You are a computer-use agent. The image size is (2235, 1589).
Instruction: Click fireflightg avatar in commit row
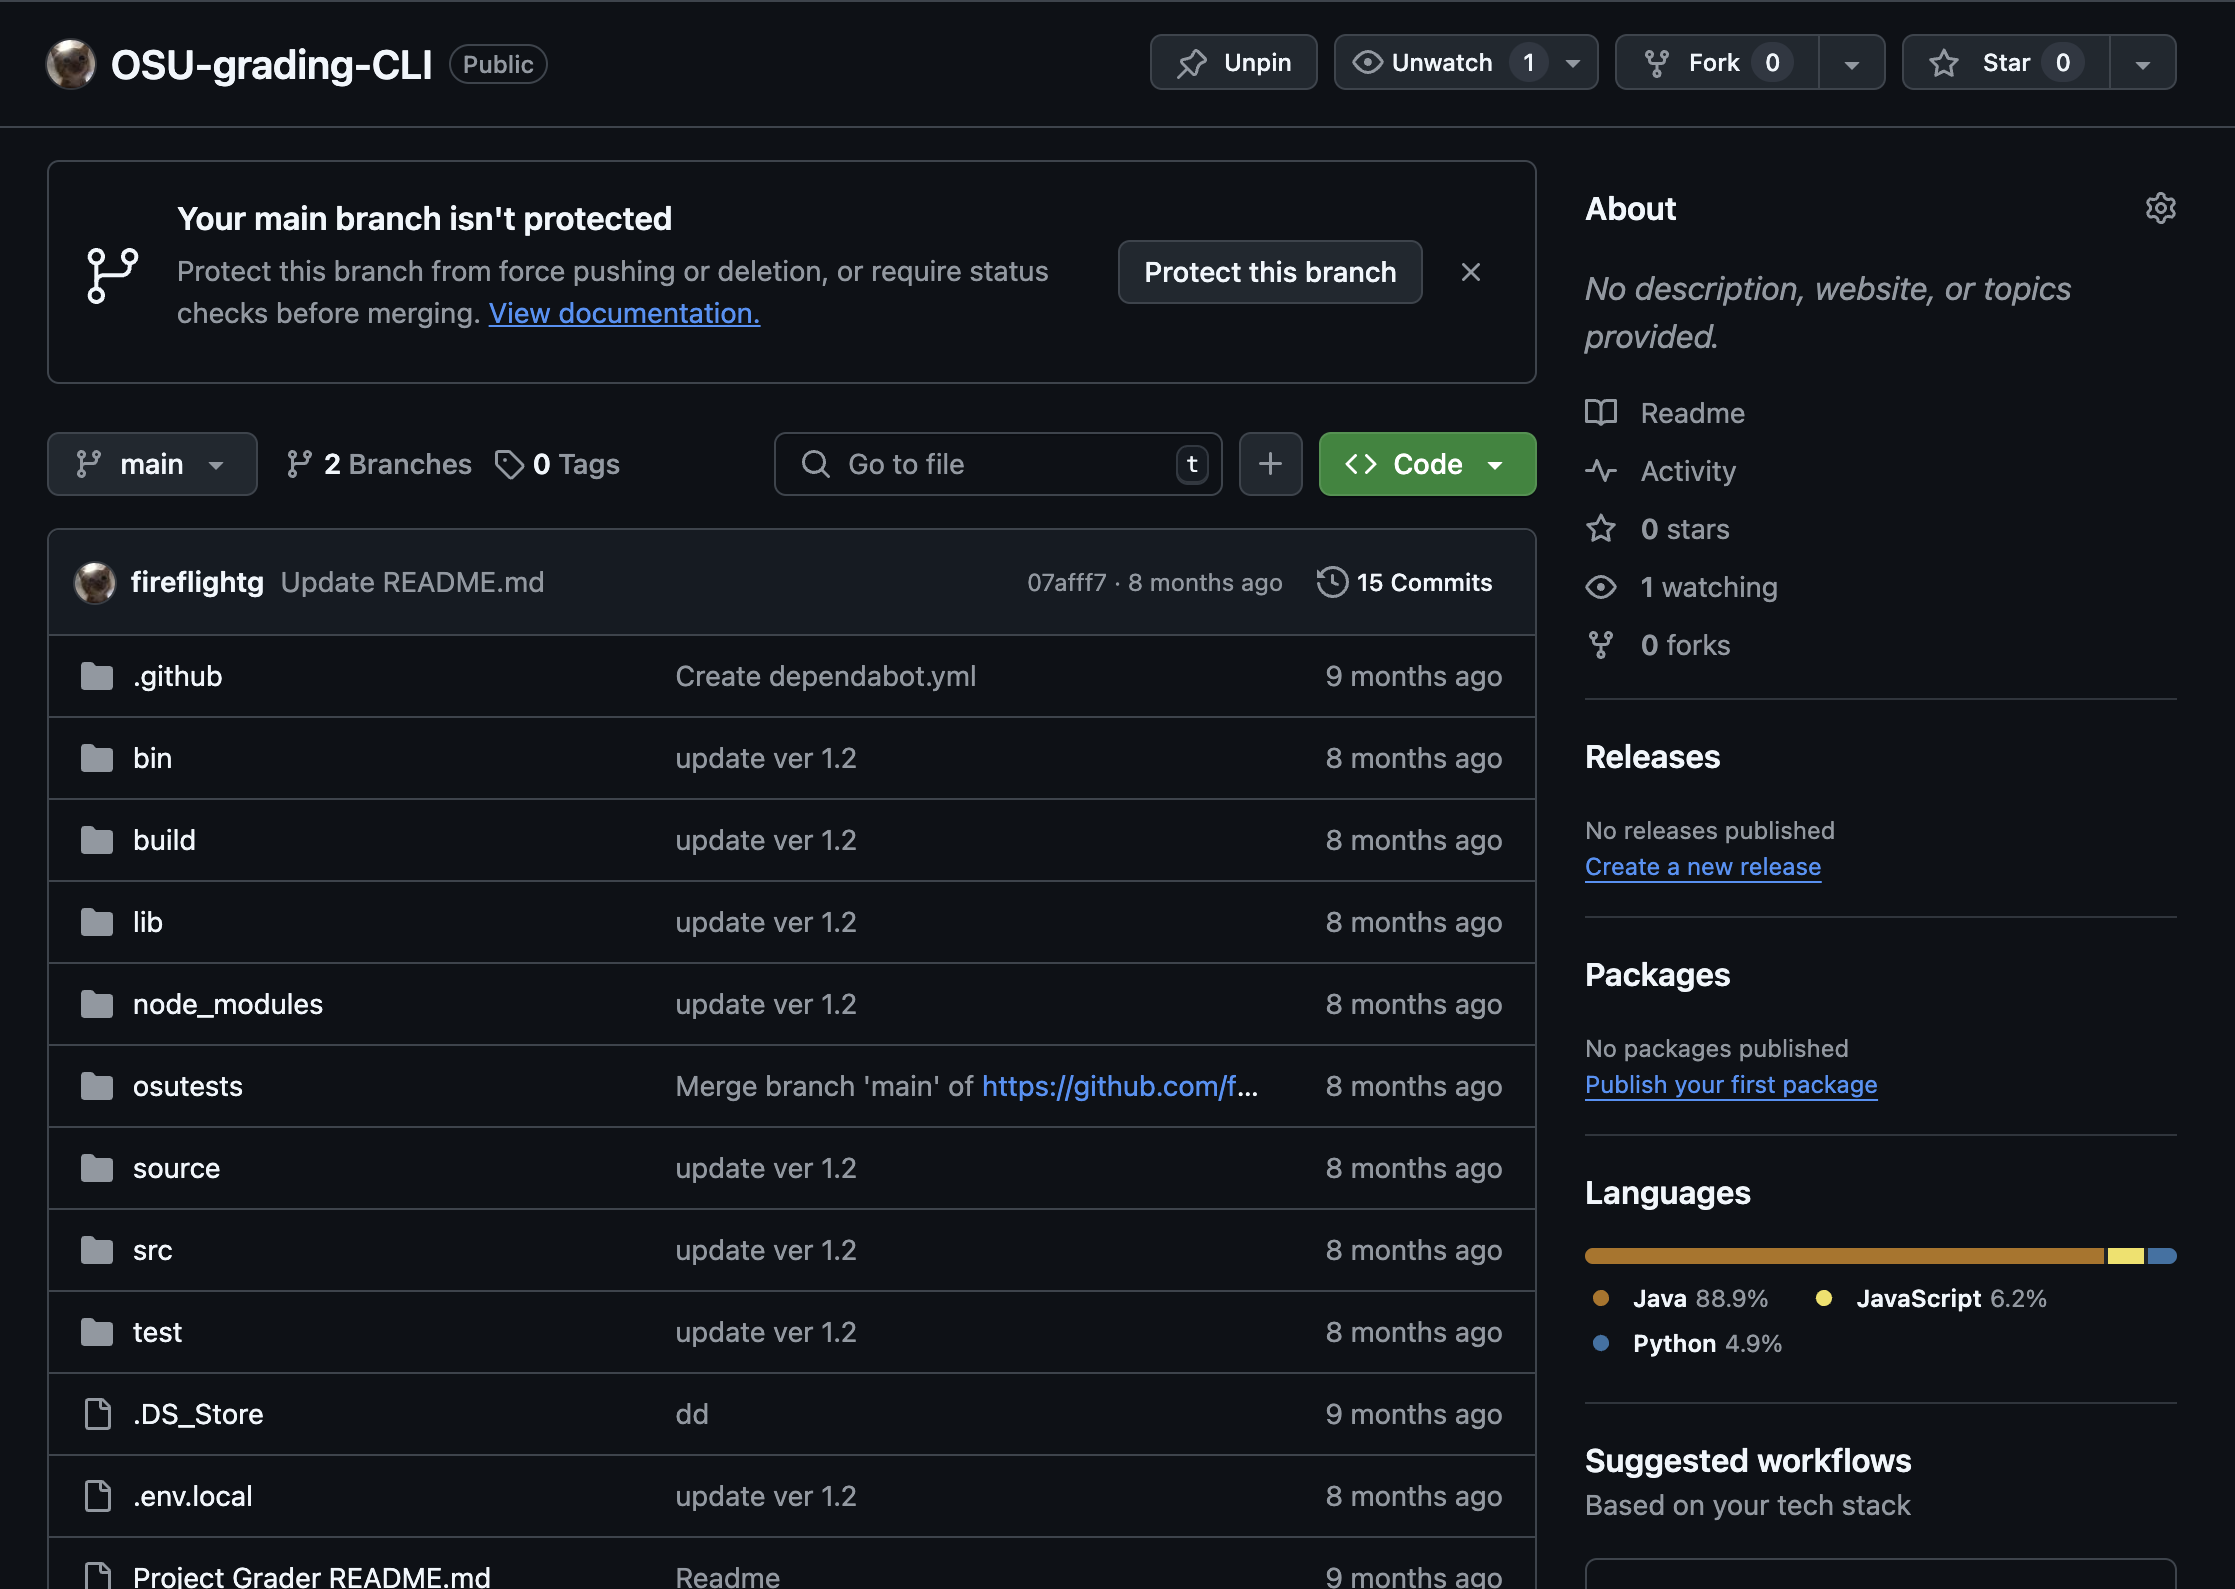pyautogui.click(x=95, y=583)
